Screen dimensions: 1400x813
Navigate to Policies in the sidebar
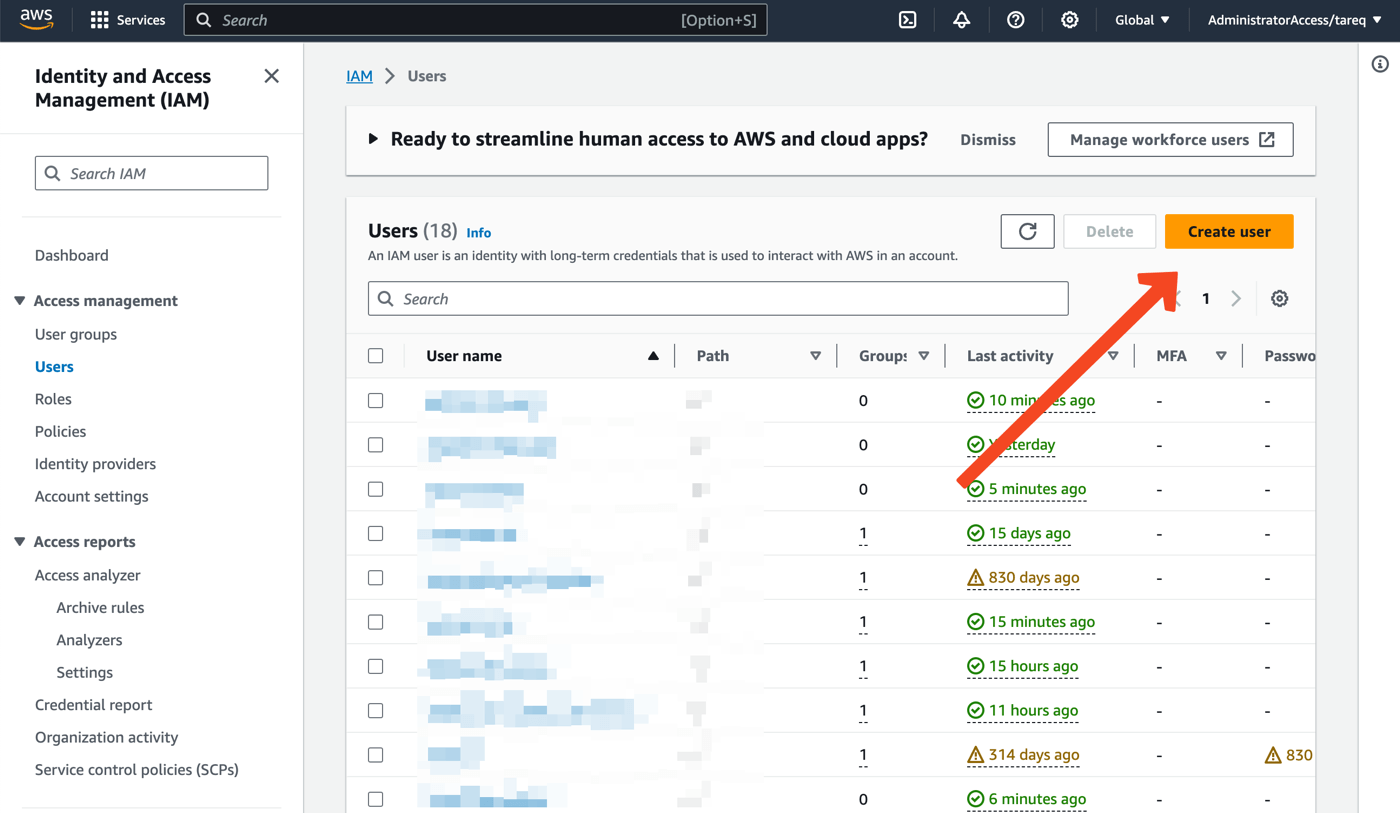point(60,432)
